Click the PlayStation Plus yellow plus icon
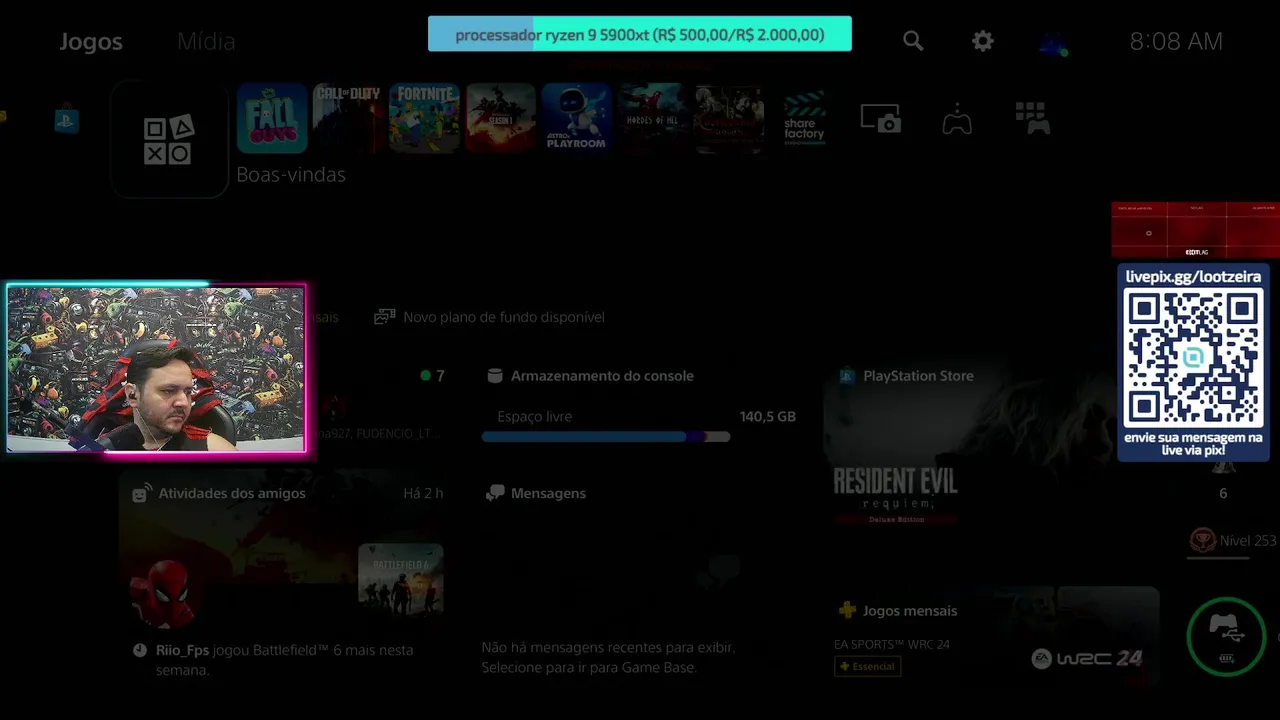 point(847,610)
